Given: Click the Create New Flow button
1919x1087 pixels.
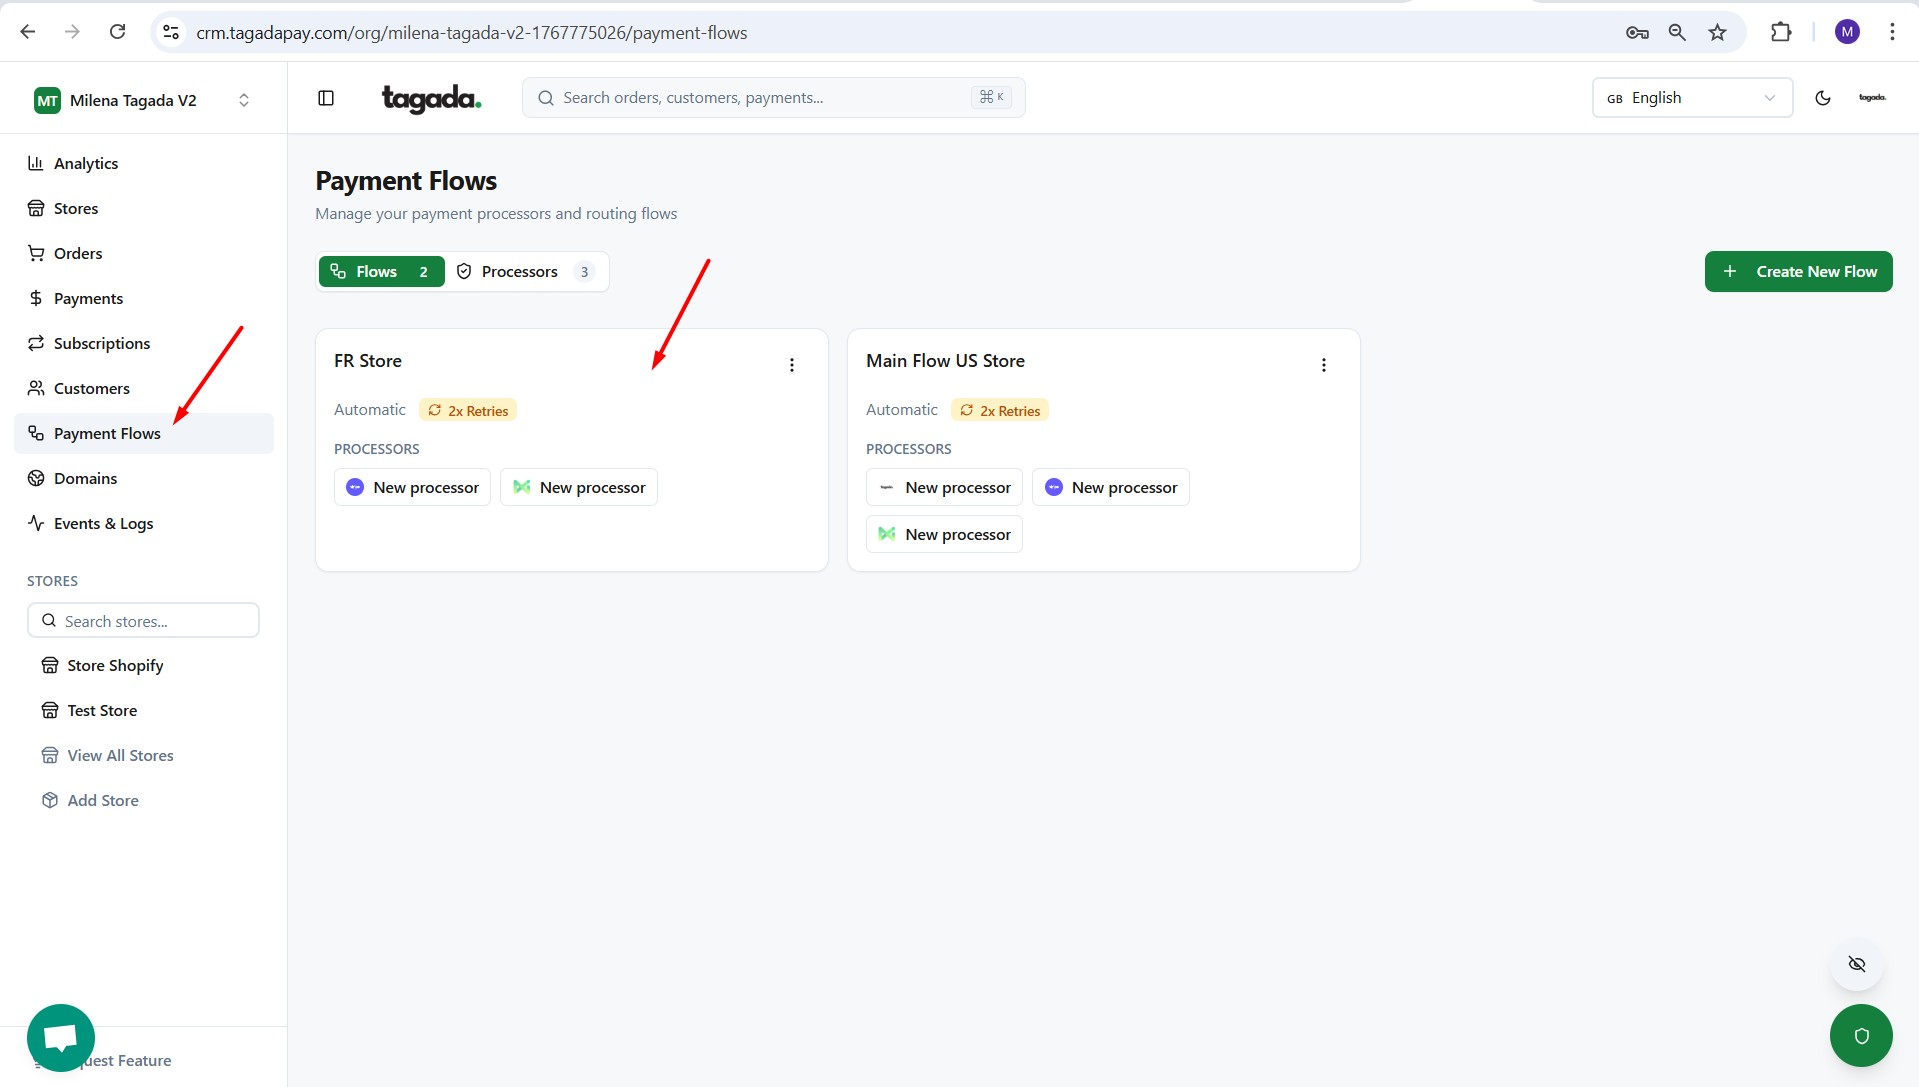Looking at the screenshot, I should point(1797,272).
